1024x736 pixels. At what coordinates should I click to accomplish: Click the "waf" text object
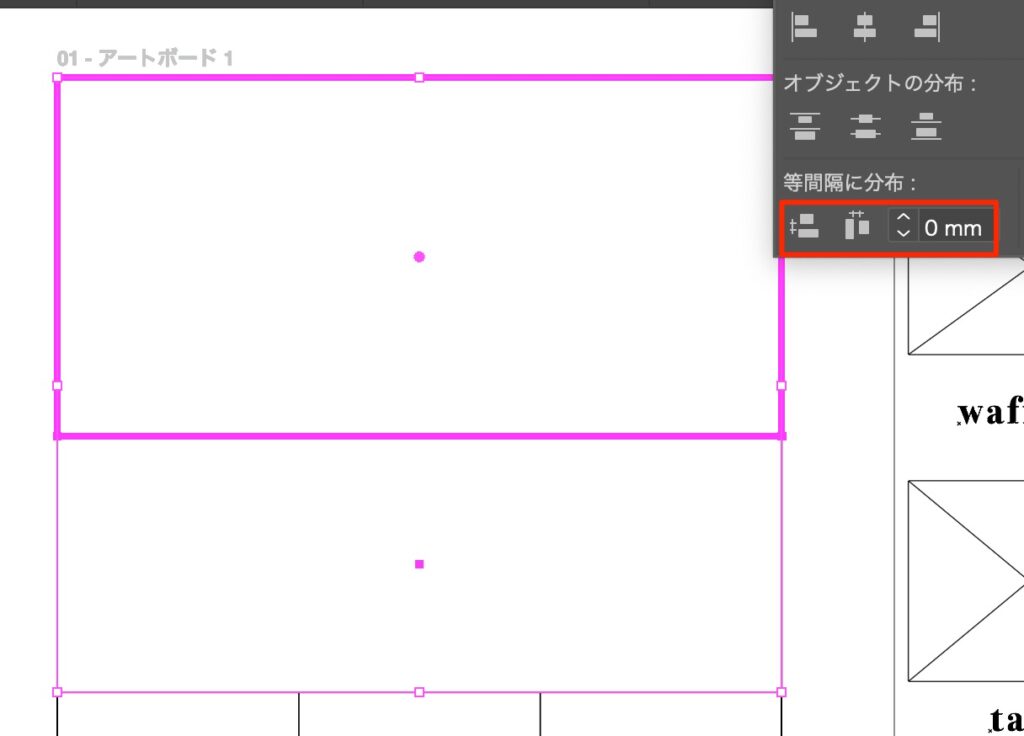[x=992, y=412]
